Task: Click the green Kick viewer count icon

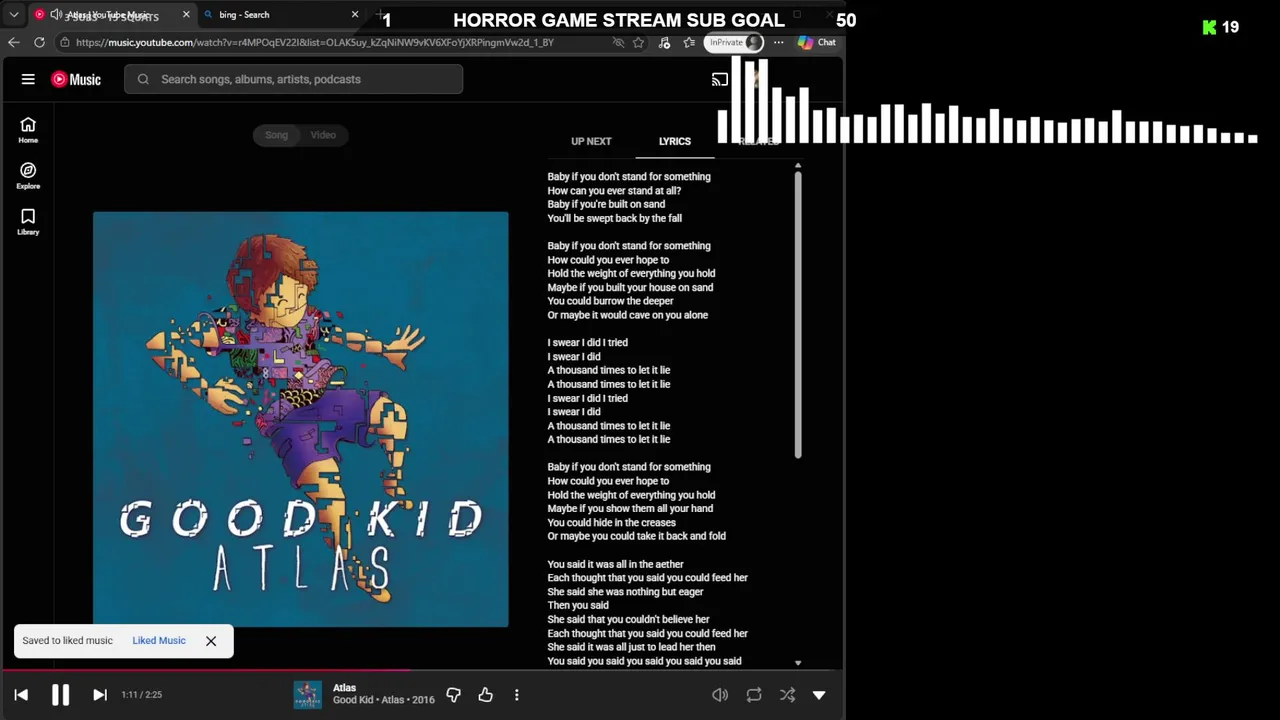Action: point(1210,27)
